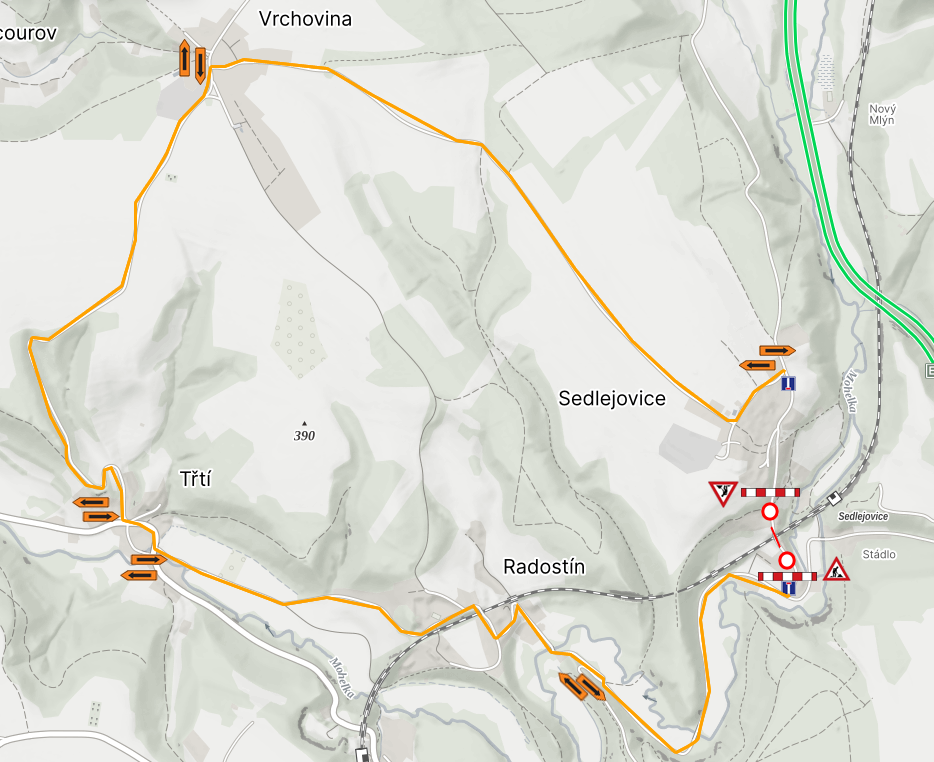Click the lower red-white road barrier
Screen dimensions: 934x762
(x=787, y=576)
